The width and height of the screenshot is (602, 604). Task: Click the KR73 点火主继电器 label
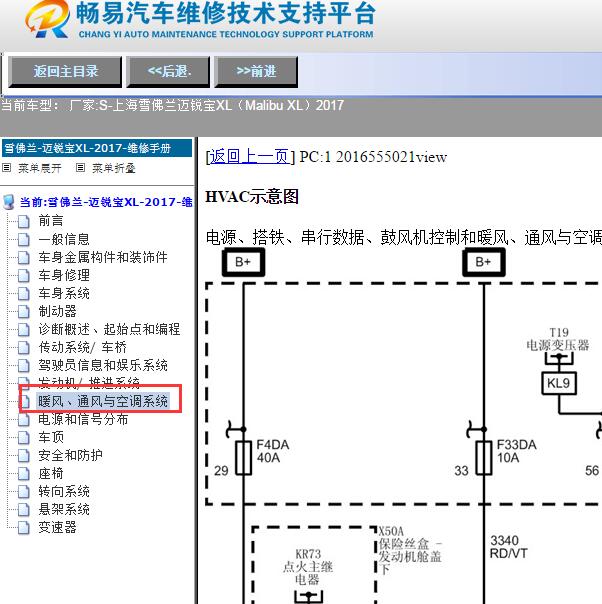click(308, 567)
